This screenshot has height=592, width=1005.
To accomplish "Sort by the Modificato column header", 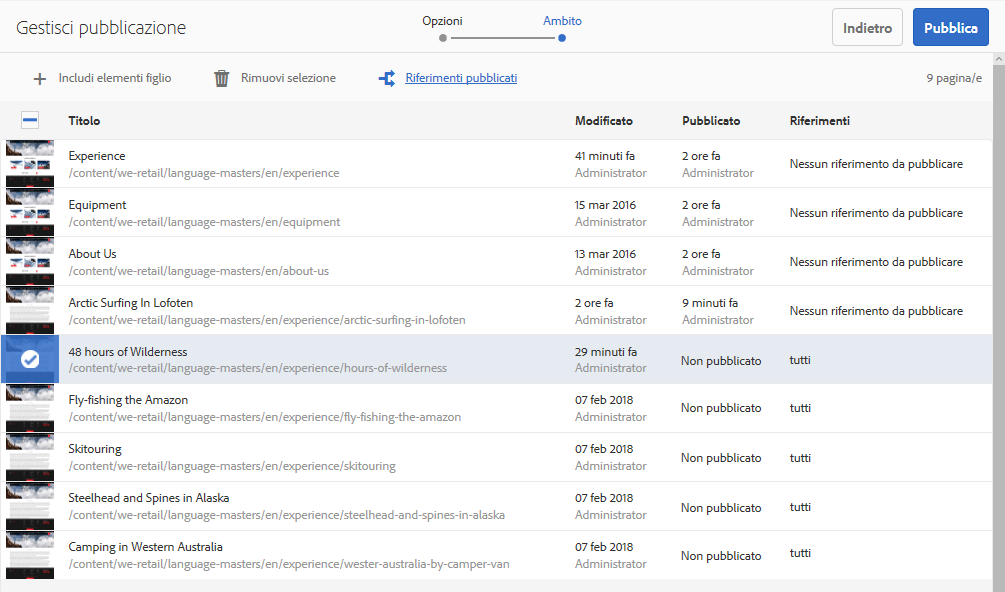I will [604, 121].
